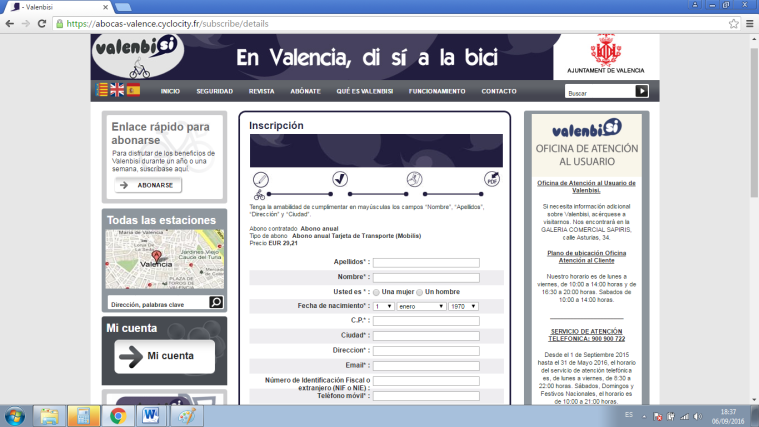Bookmark the page with the star icon
759x427 pixels.
734,24
